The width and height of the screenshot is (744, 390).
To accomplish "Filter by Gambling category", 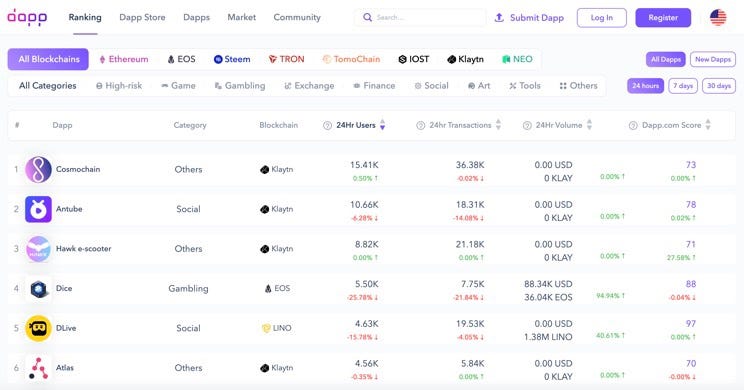I will [x=240, y=86].
